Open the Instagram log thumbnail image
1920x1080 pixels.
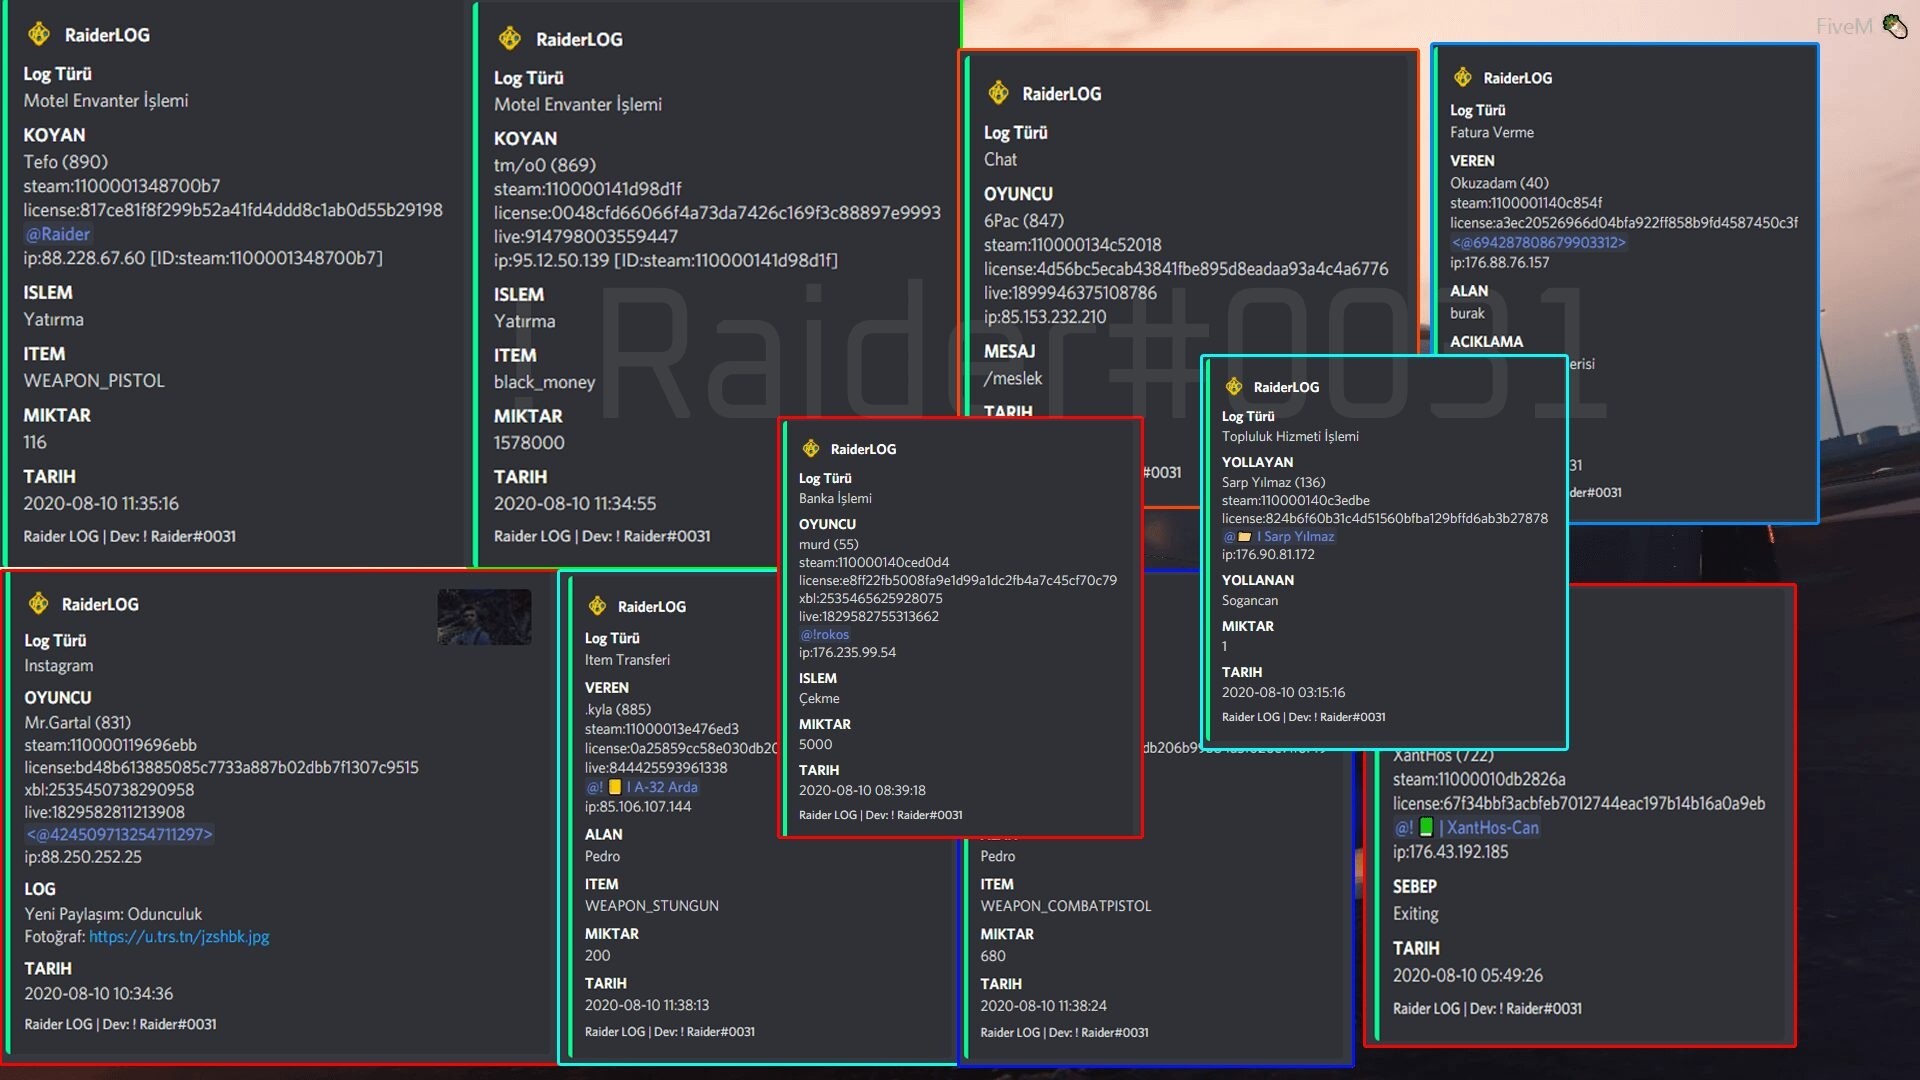[484, 617]
